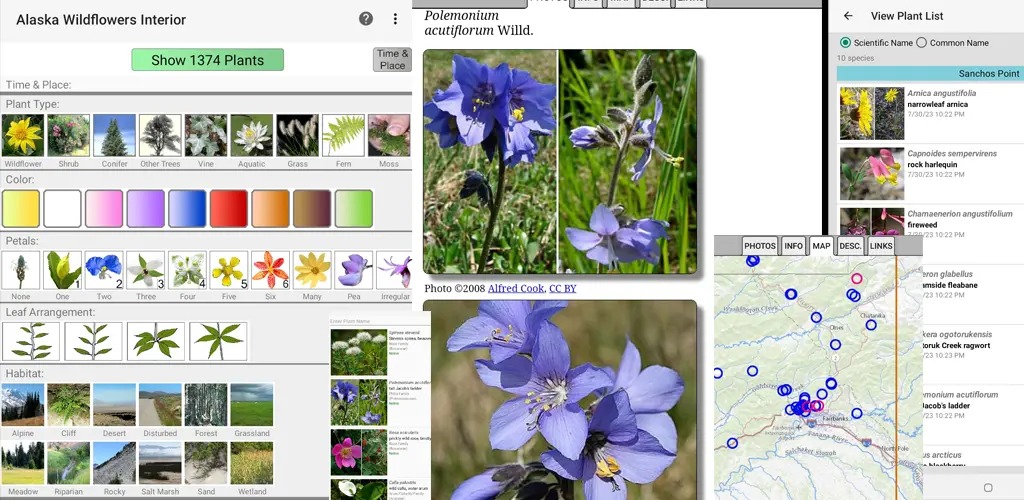Choose the Pea petal shape option

353,270
